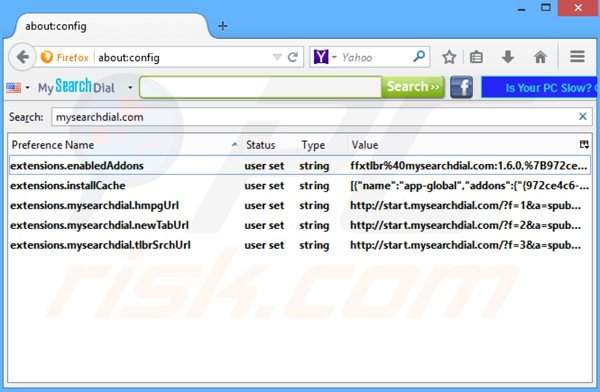Click the green Search button
The image size is (600, 392).
413,87
